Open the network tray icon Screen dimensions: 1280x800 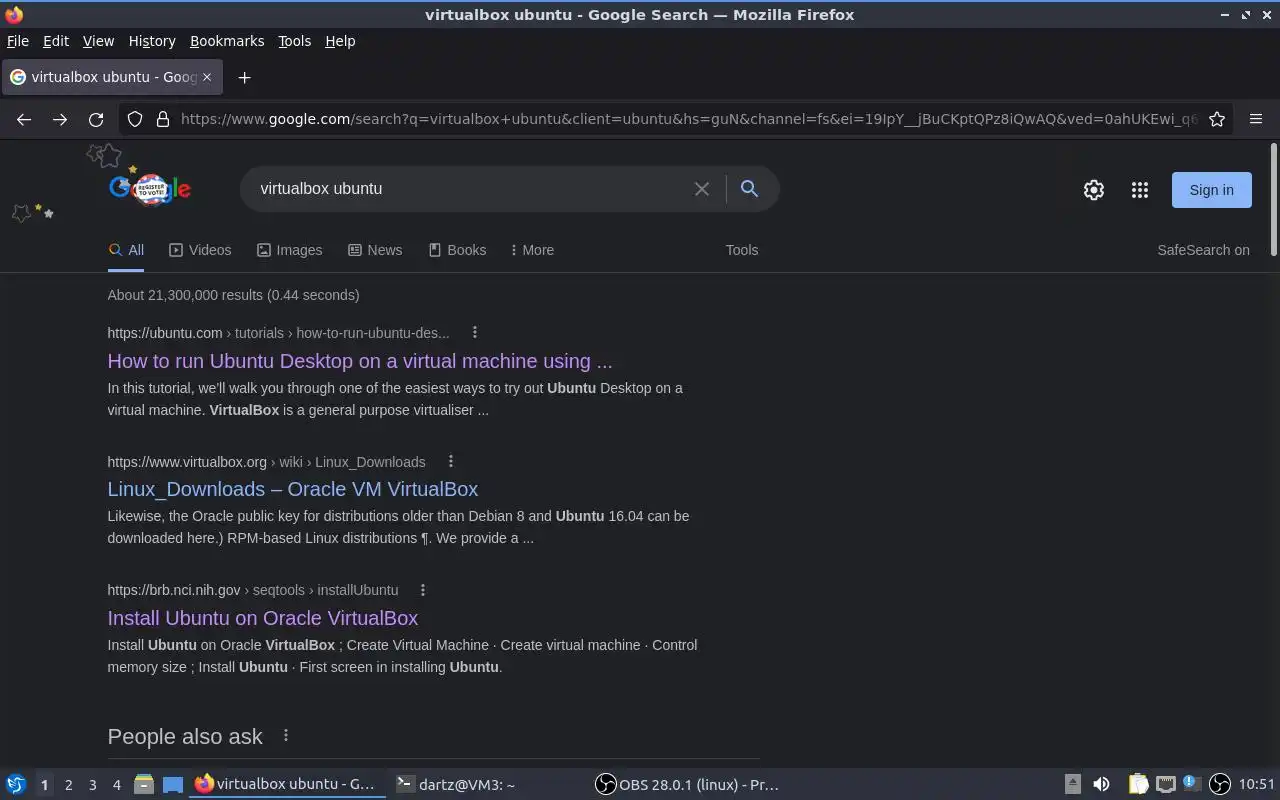point(1165,784)
